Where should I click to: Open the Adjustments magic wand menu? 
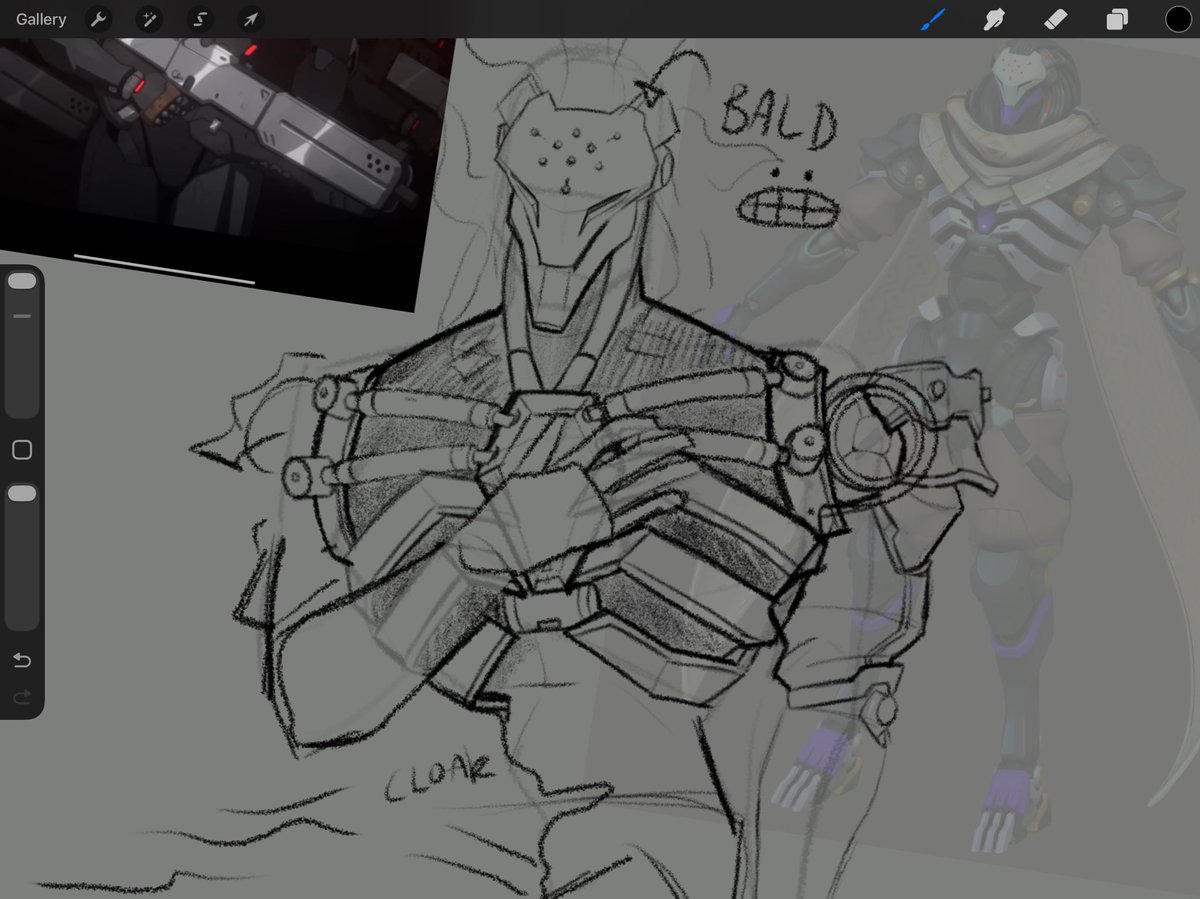pyautogui.click(x=149, y=19)
